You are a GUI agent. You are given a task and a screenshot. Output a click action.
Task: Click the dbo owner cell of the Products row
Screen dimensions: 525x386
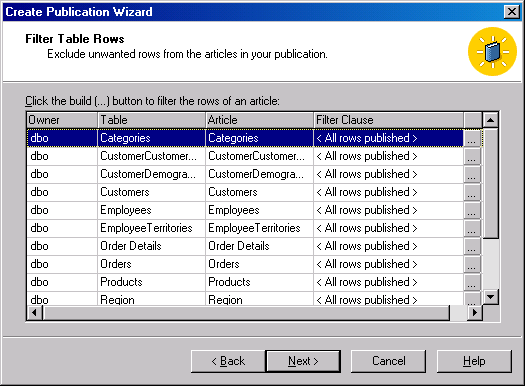(x=62, y=282)
